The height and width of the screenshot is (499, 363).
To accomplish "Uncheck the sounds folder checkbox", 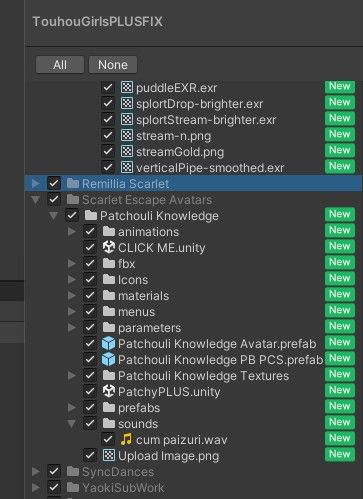I will tap(90, 423).
